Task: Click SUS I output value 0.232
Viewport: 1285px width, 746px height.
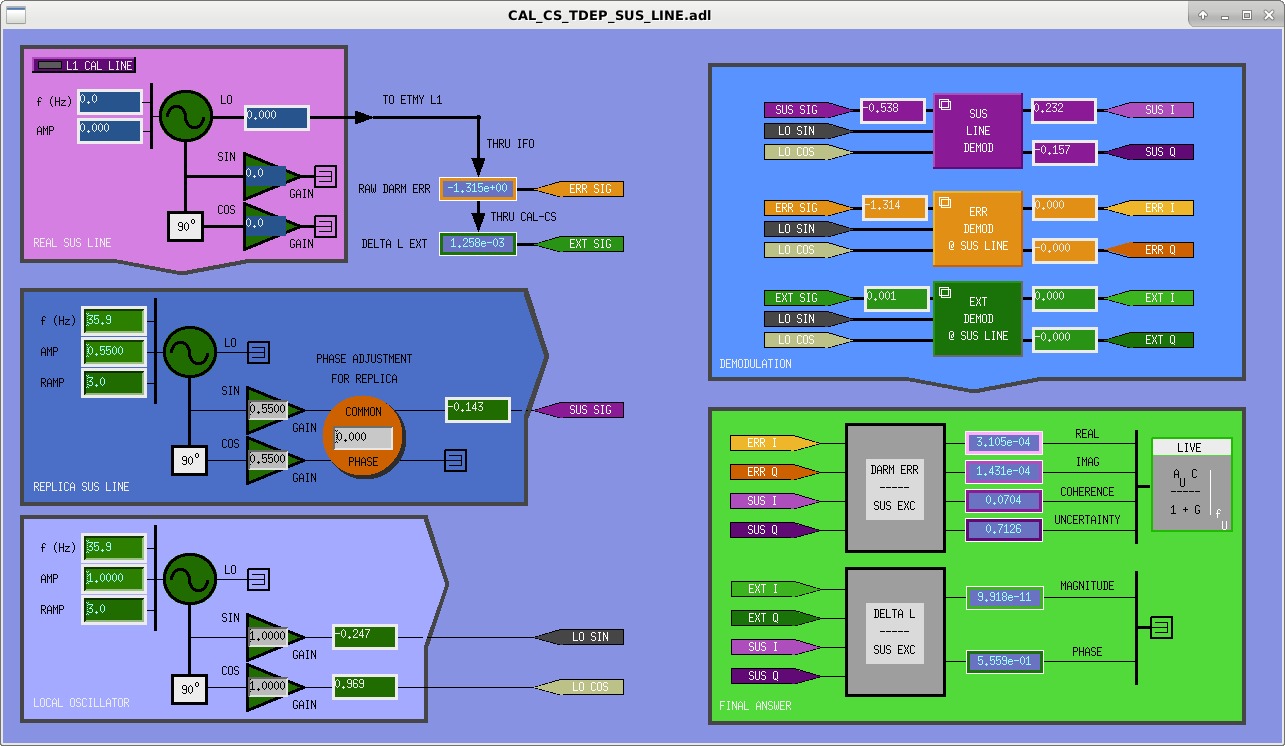Action: pos(1064,110)
